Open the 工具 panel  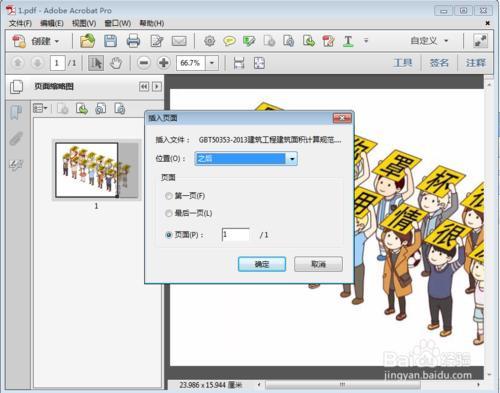point(403,63)
